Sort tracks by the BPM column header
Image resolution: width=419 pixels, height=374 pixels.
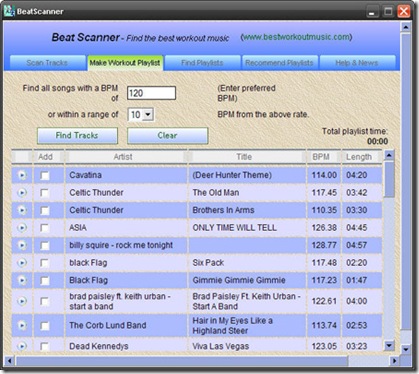coord(324,157)
